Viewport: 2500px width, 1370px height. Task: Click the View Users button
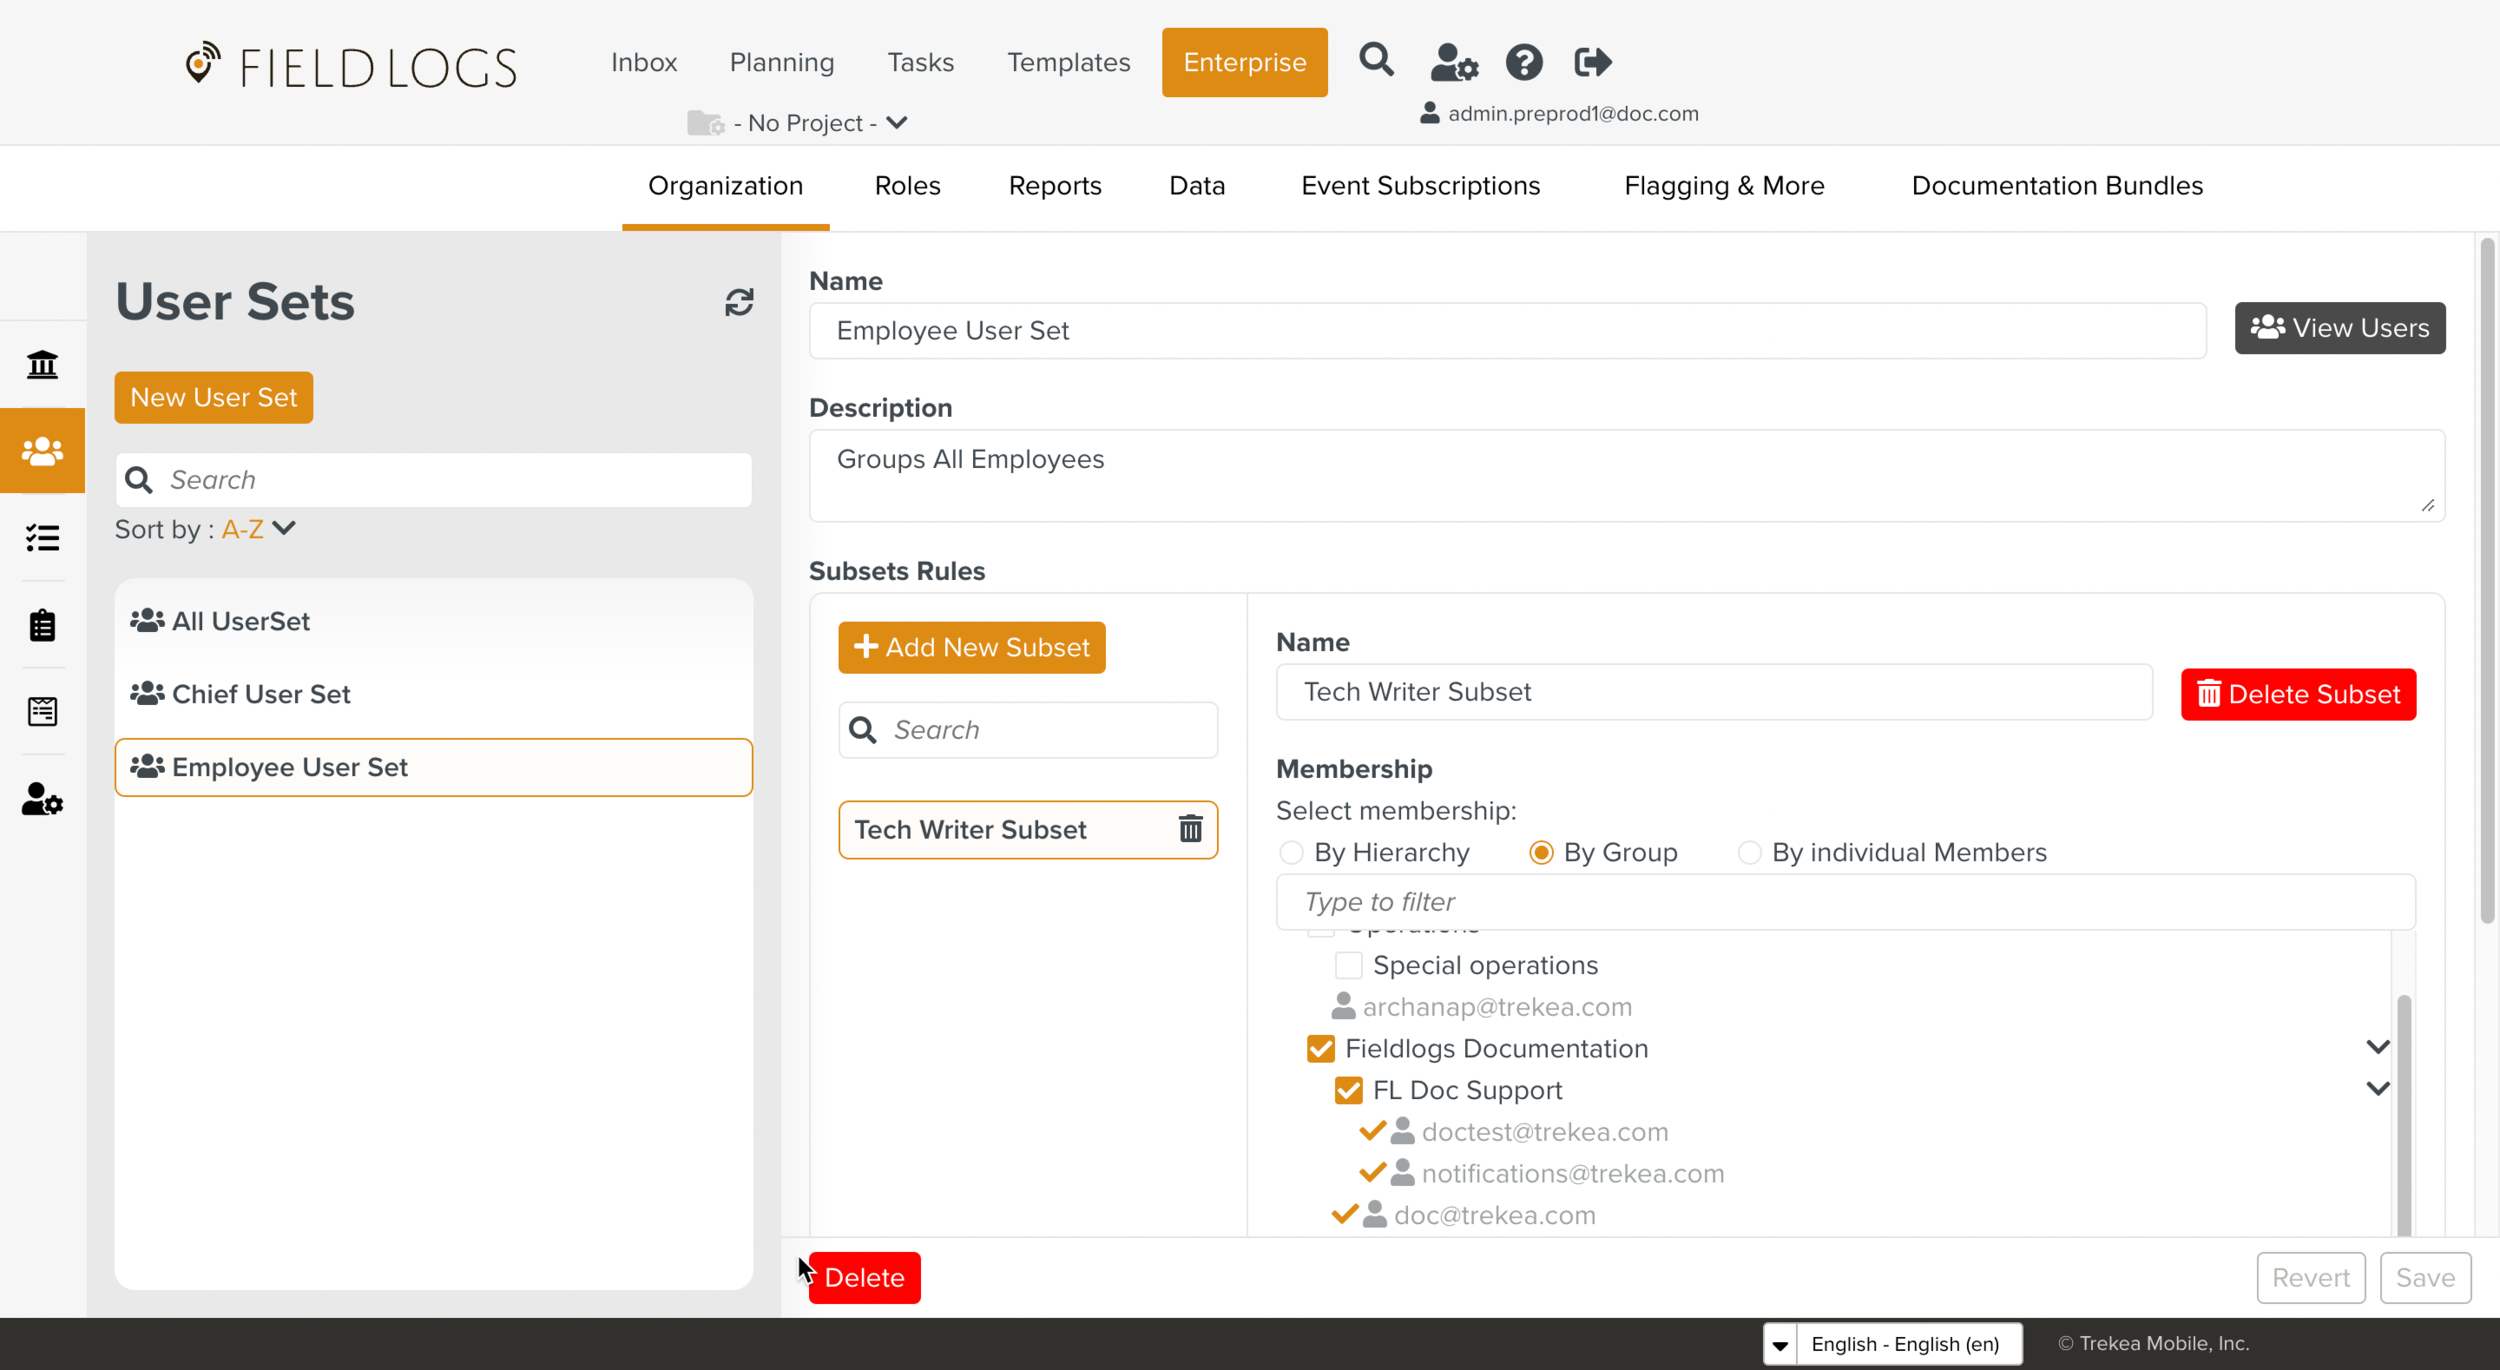click(2339, 328)
